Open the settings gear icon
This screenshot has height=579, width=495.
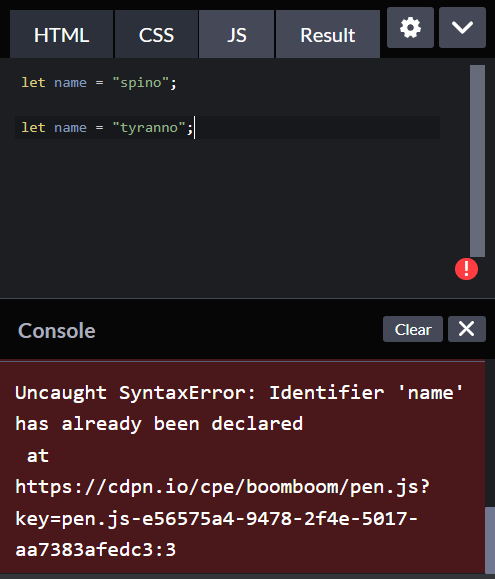tap(410, 28)
